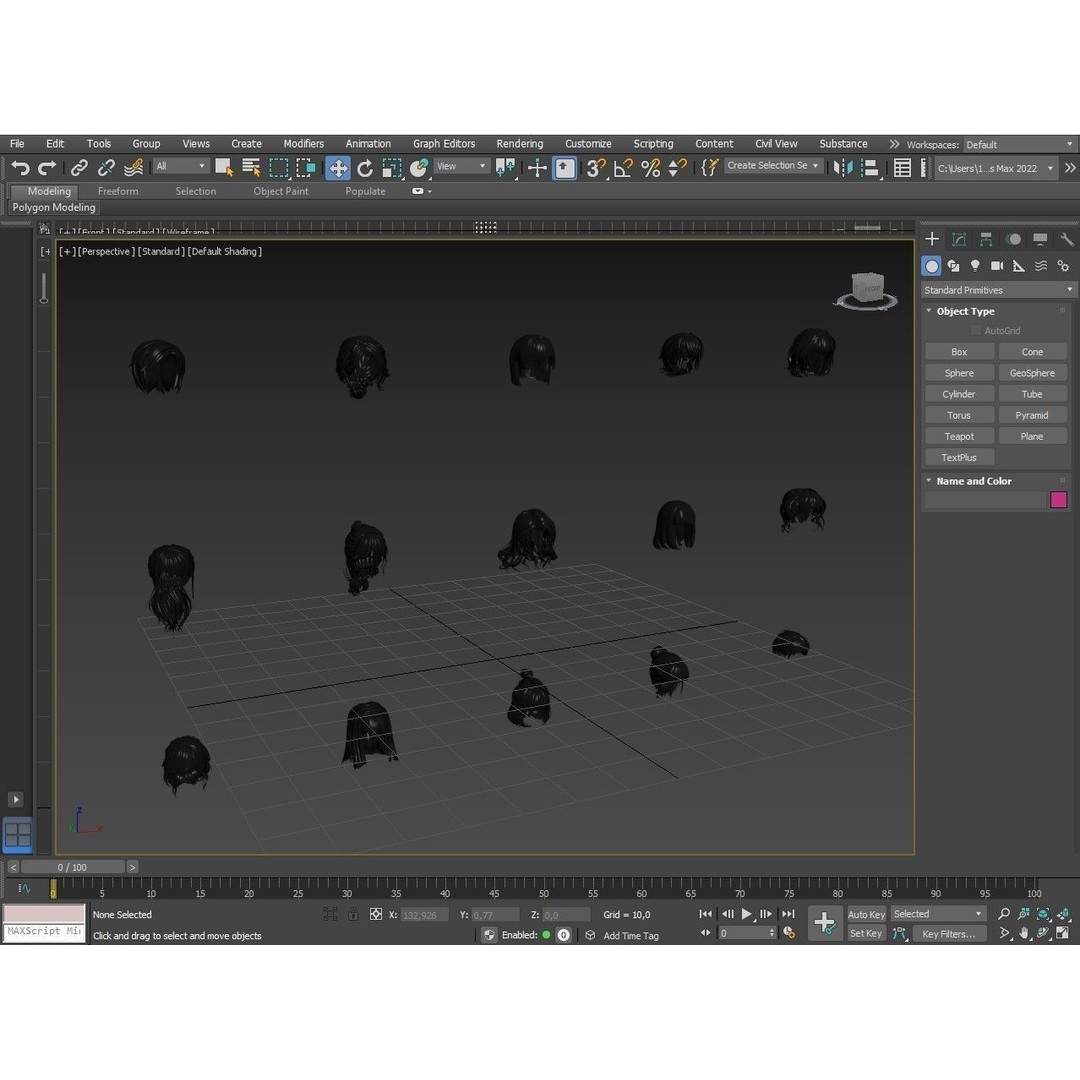Open the Modifiers menu

[303, 144]
